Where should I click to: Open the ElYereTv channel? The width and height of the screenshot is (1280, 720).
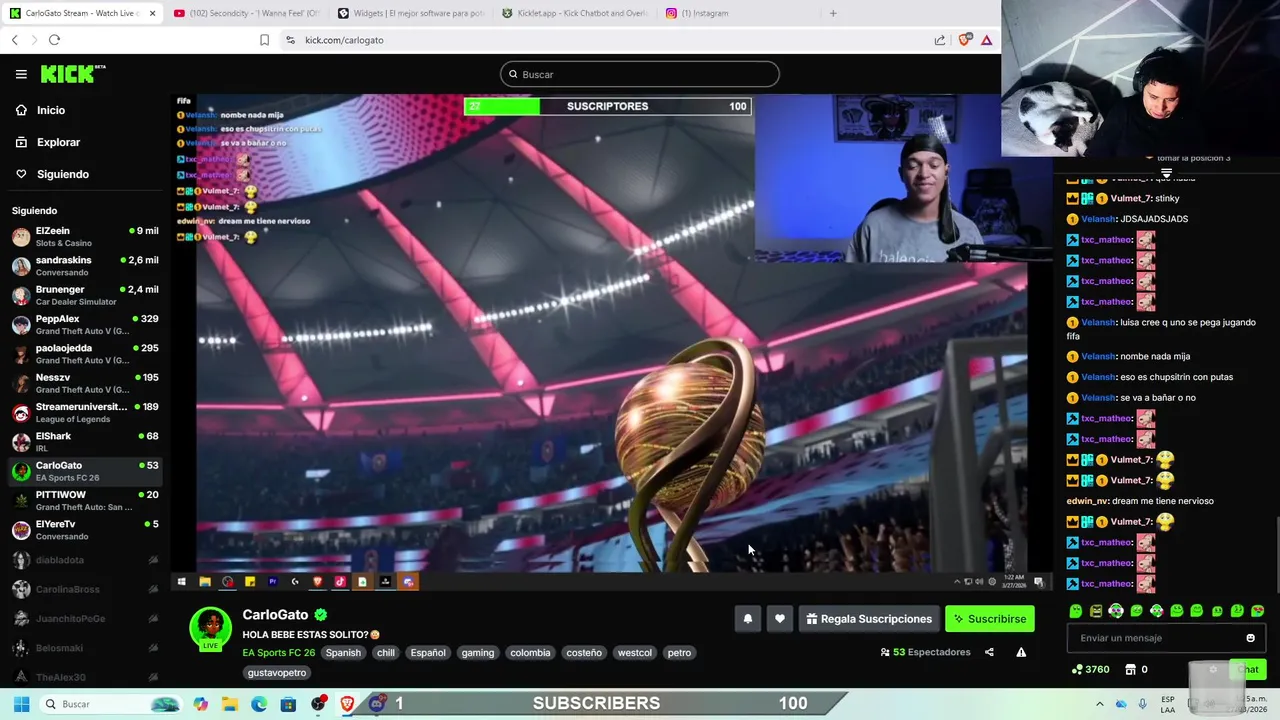[85, 530]
